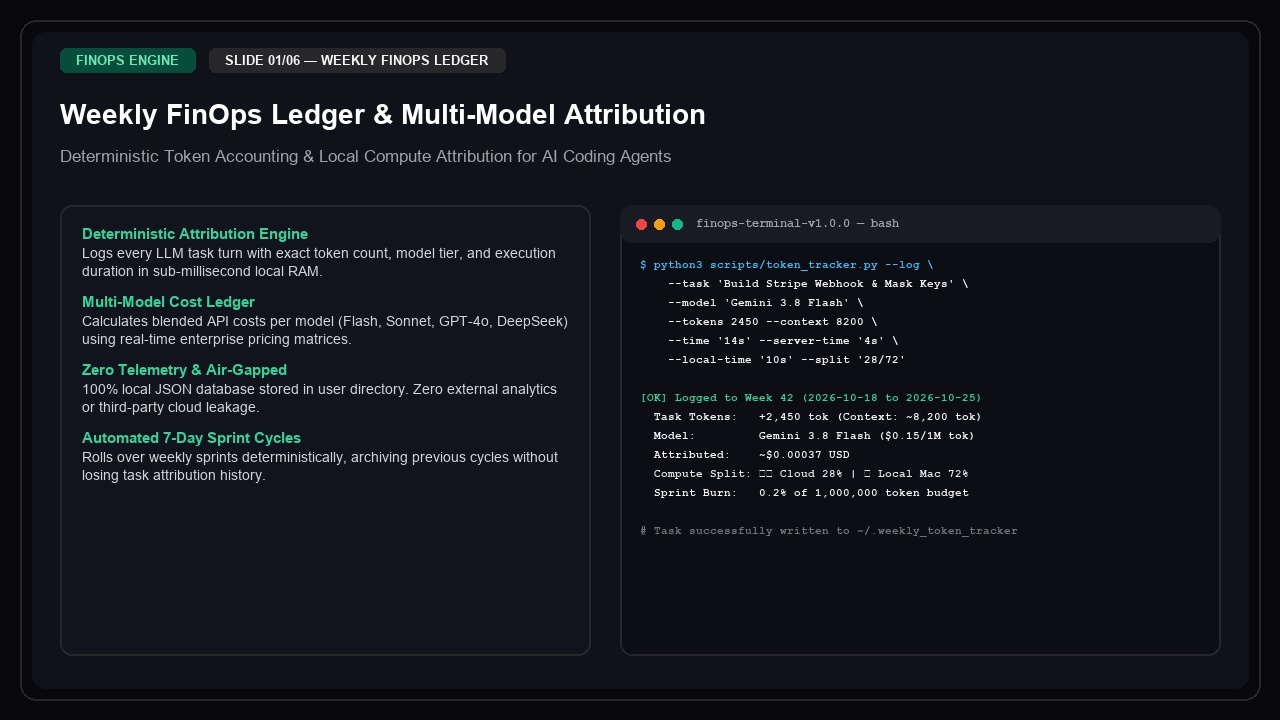The width and height of the screenshot is (1280, 720).
Task: Select the --time '14s' --server-time line
Action: (x=783, y=341)
